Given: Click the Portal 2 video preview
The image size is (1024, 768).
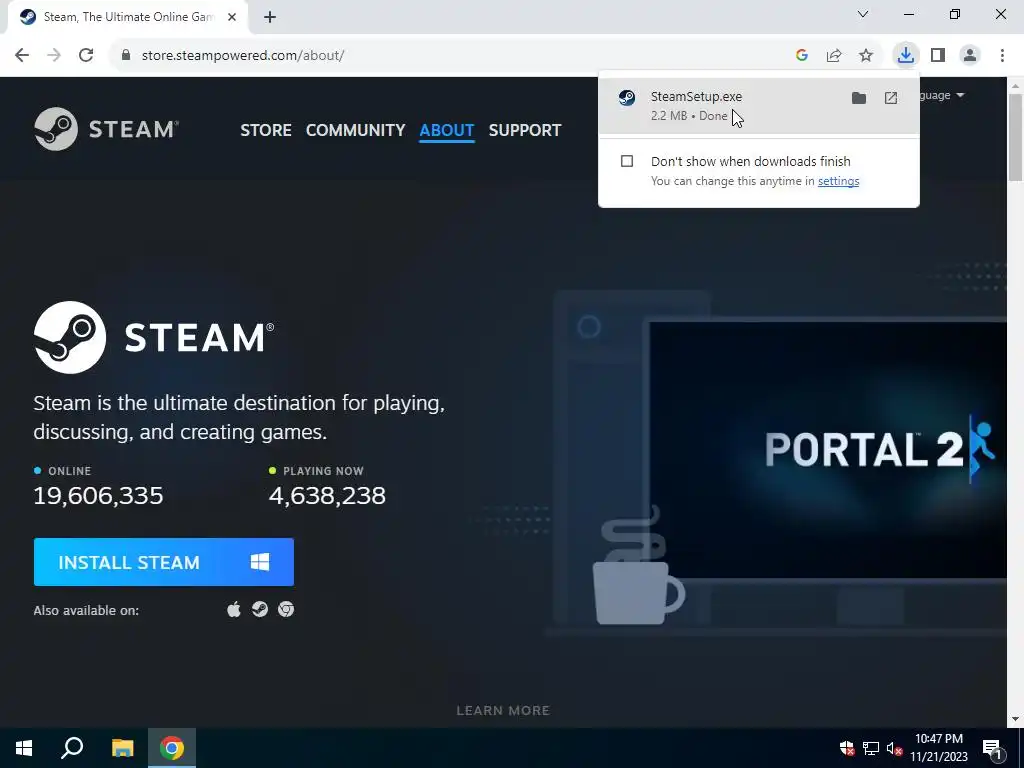Looking at the screenshot, I should tap(828, 449).
